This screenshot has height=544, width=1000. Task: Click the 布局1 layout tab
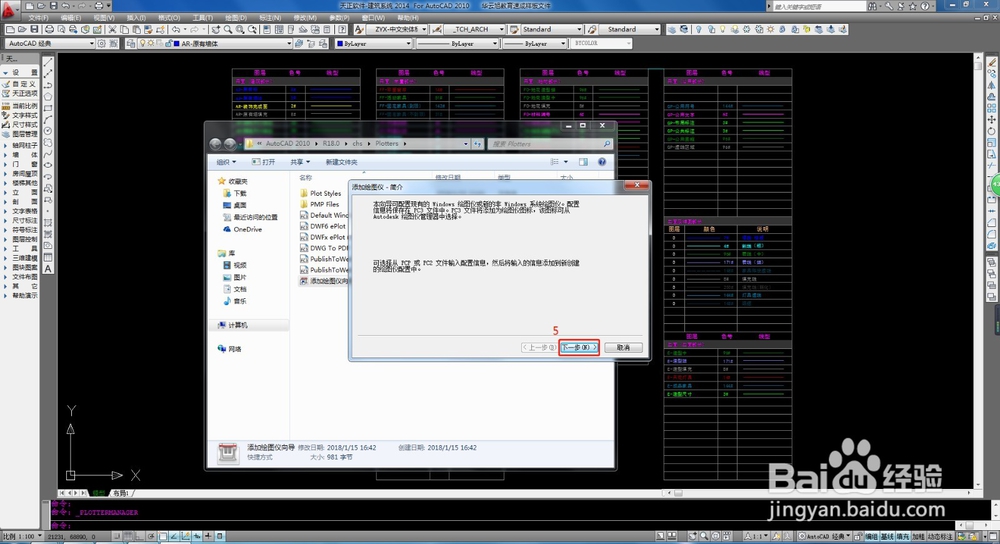[x=121, y=493]
